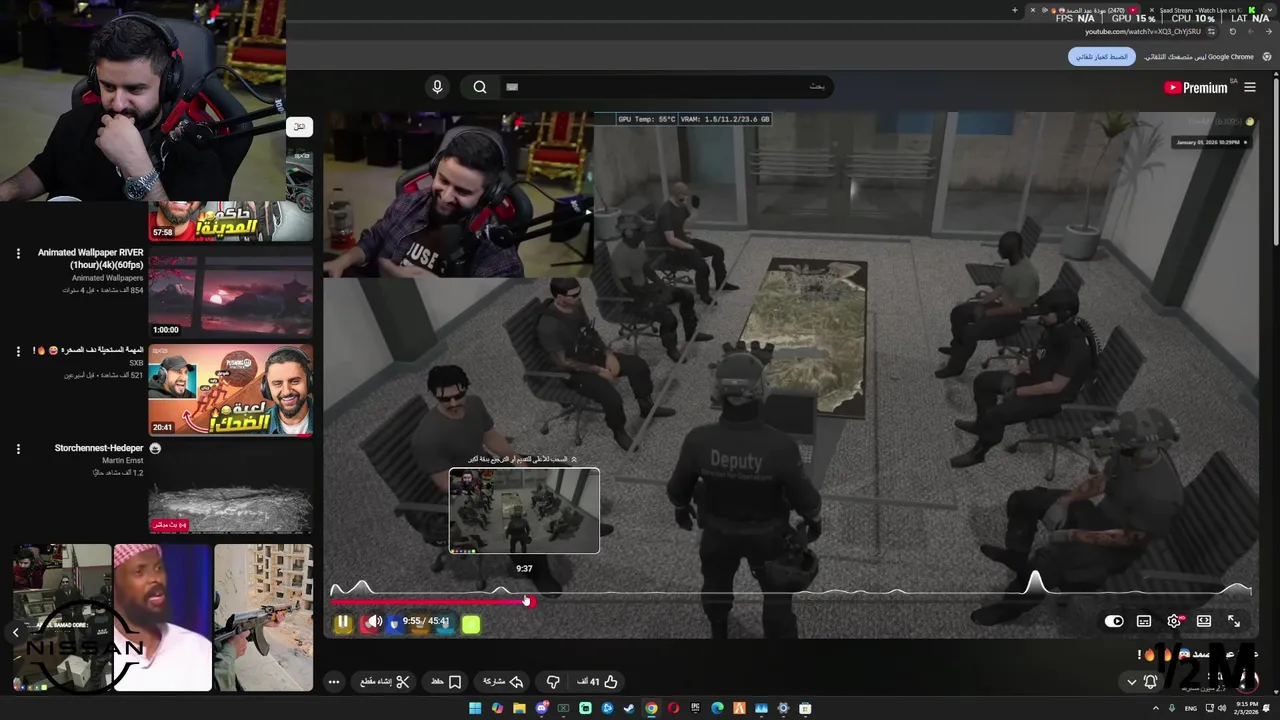Click the progress bar scrubber handle
1280x720 pixels.
(529, 601)
